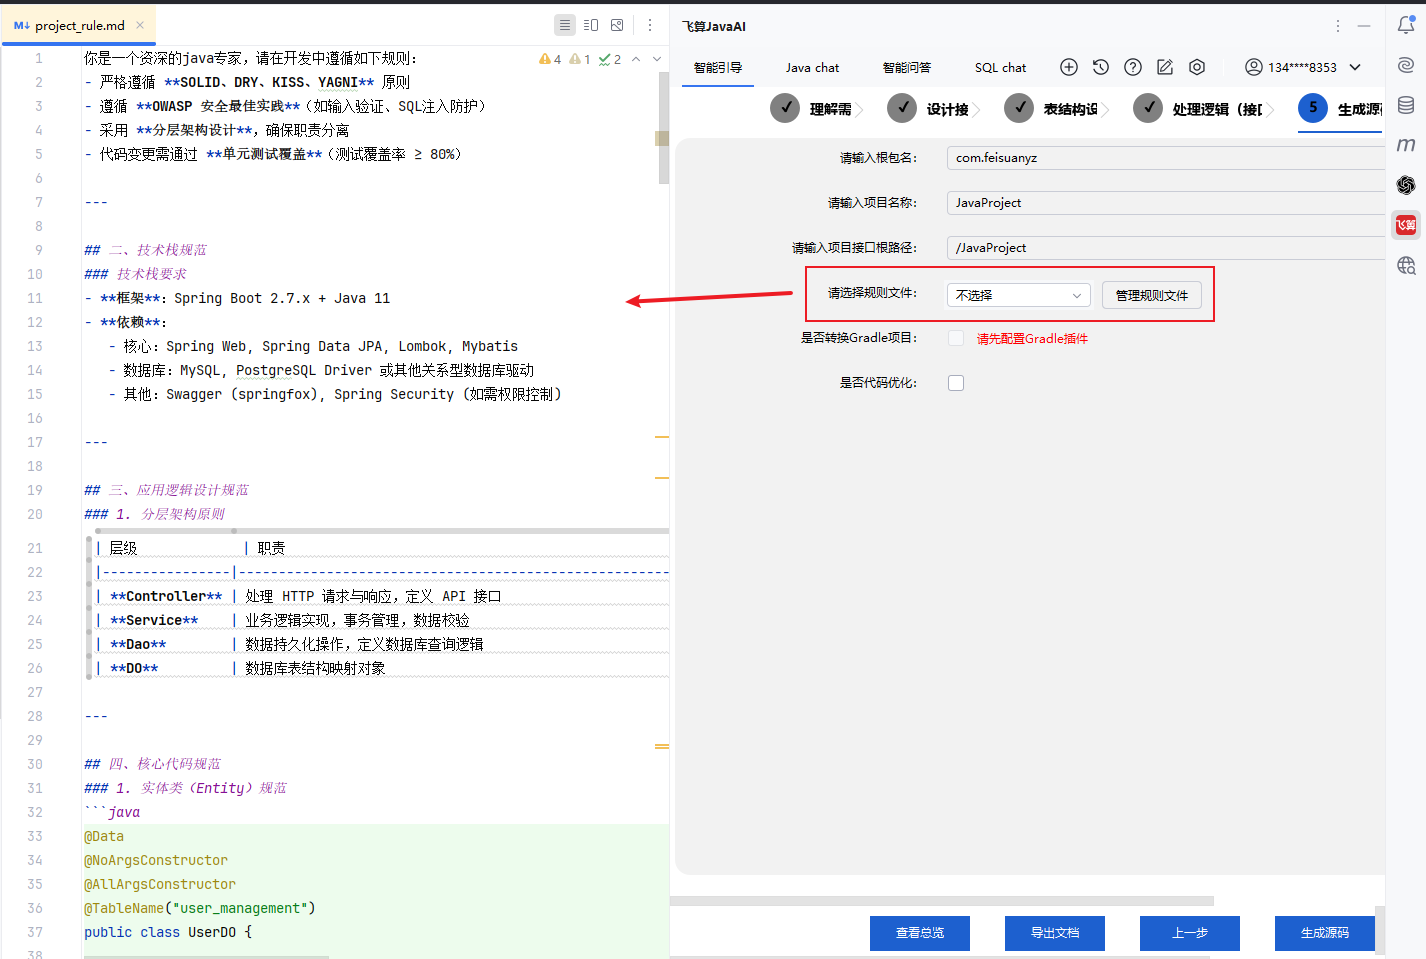Click the editor vertical scrollbar thumb

click(x=664, y=128)
